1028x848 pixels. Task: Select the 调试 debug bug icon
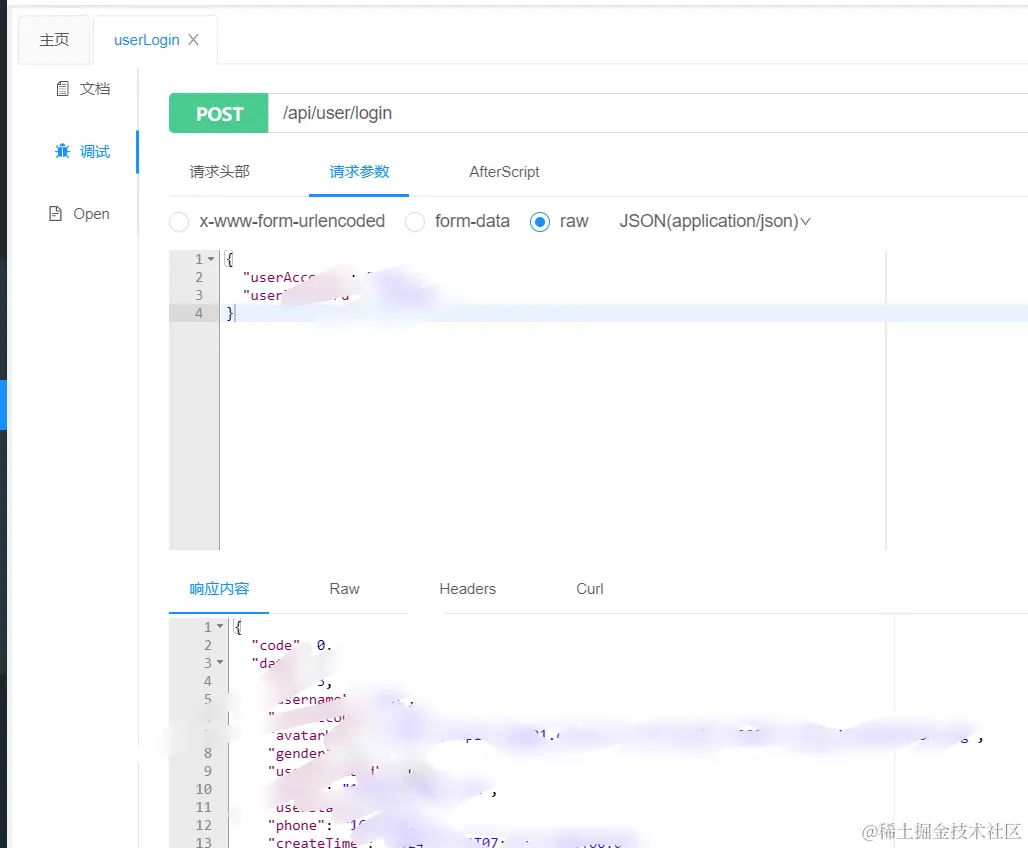62,151
